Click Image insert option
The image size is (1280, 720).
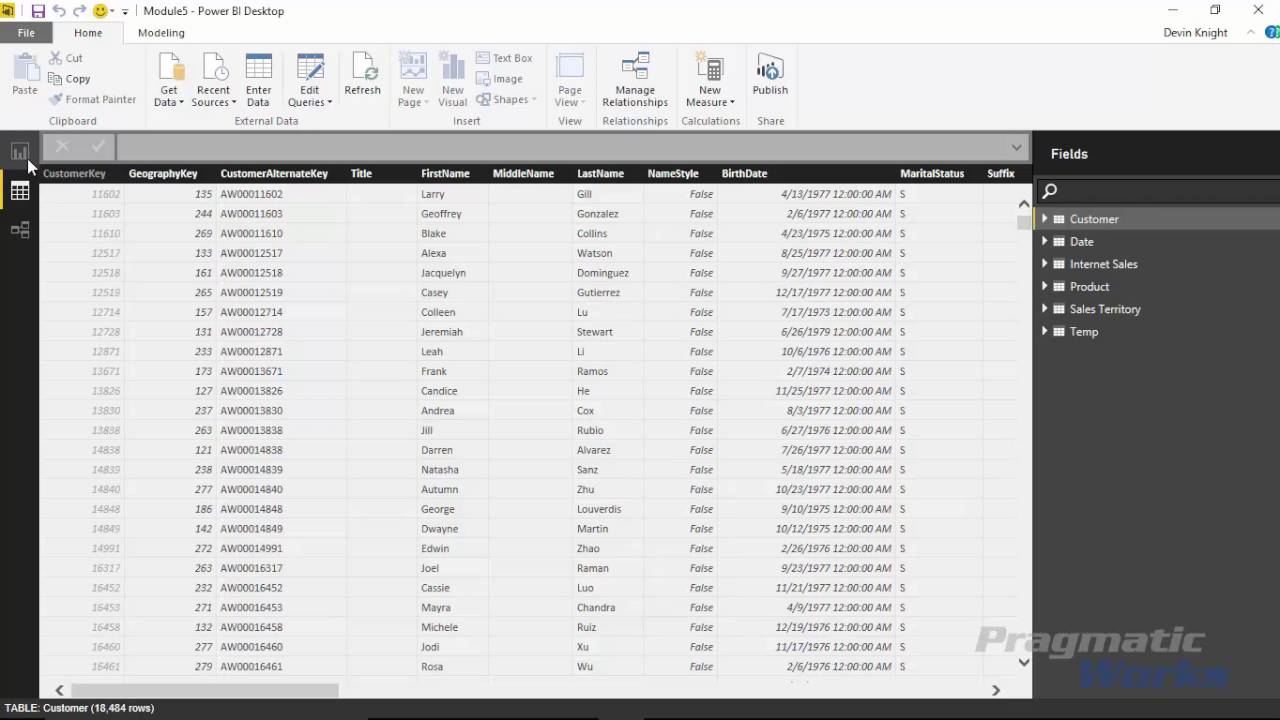pos(500,79)
